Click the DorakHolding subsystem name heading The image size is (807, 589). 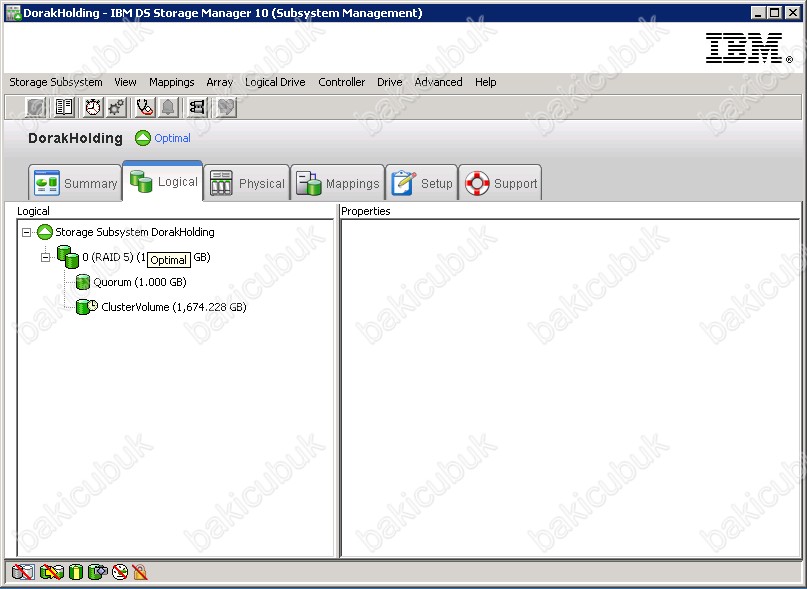(76, 138)
